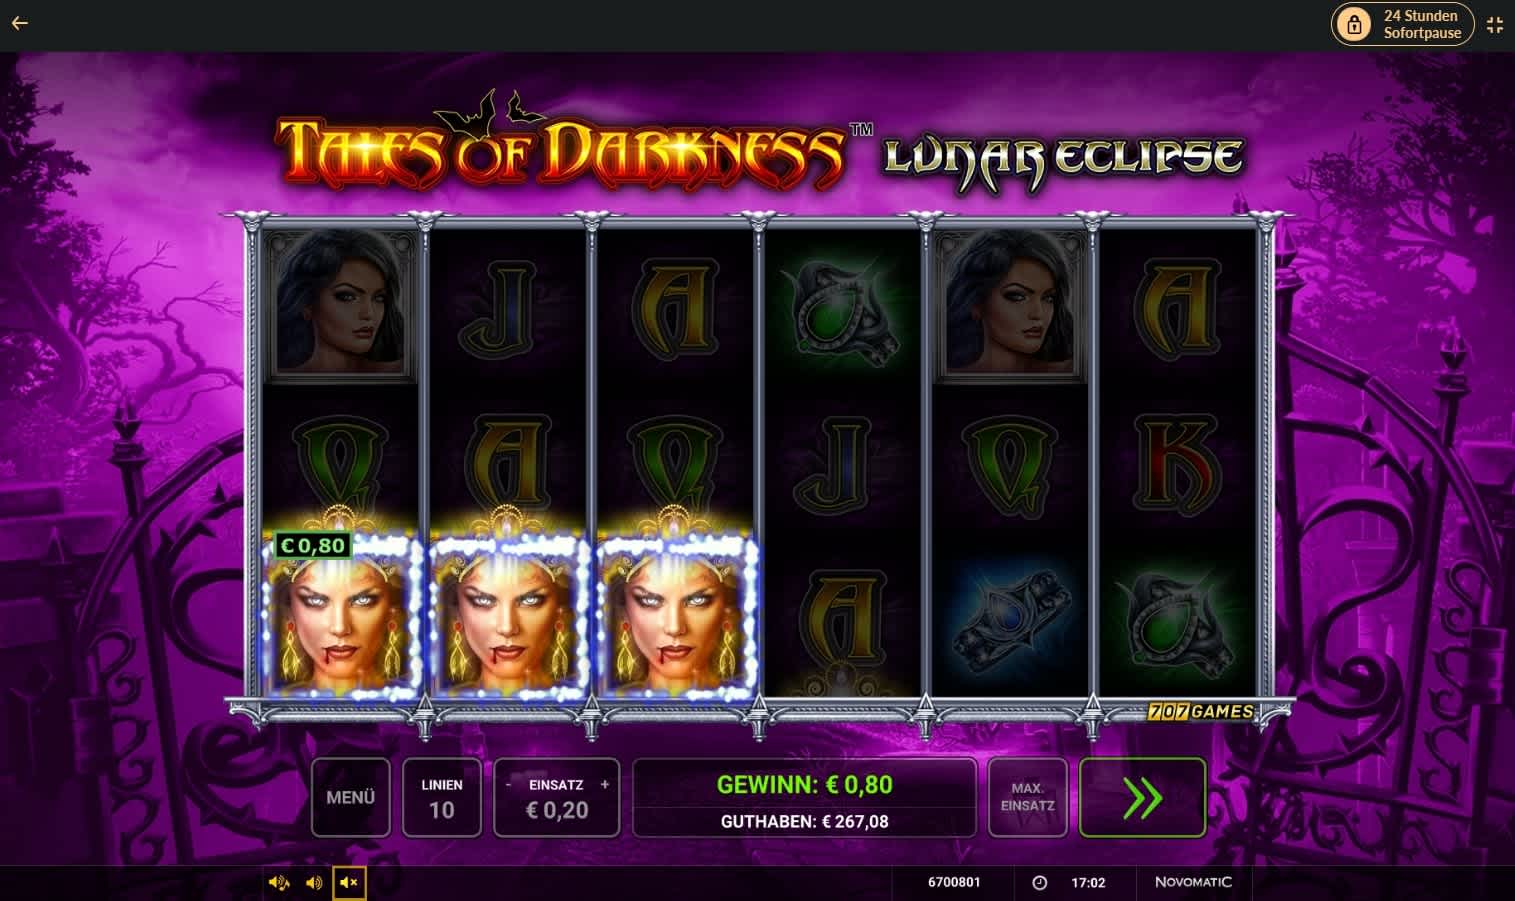
Task: Click the MAX. EINSATZ button
Action: tap(1027, 797)
